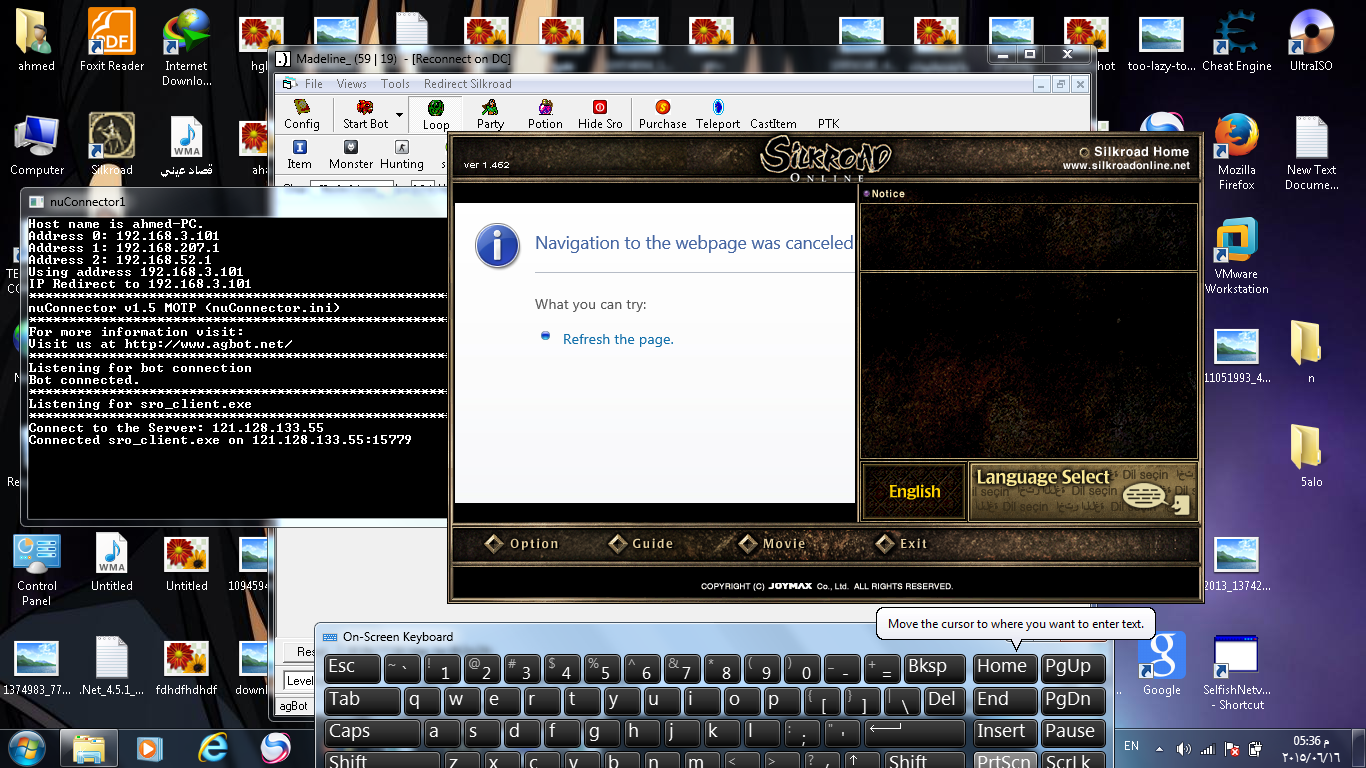The height and width of the screenshot is (768, 1366).
Task: Open the Redirect Silkroad menu
Action: click(467, 84)
